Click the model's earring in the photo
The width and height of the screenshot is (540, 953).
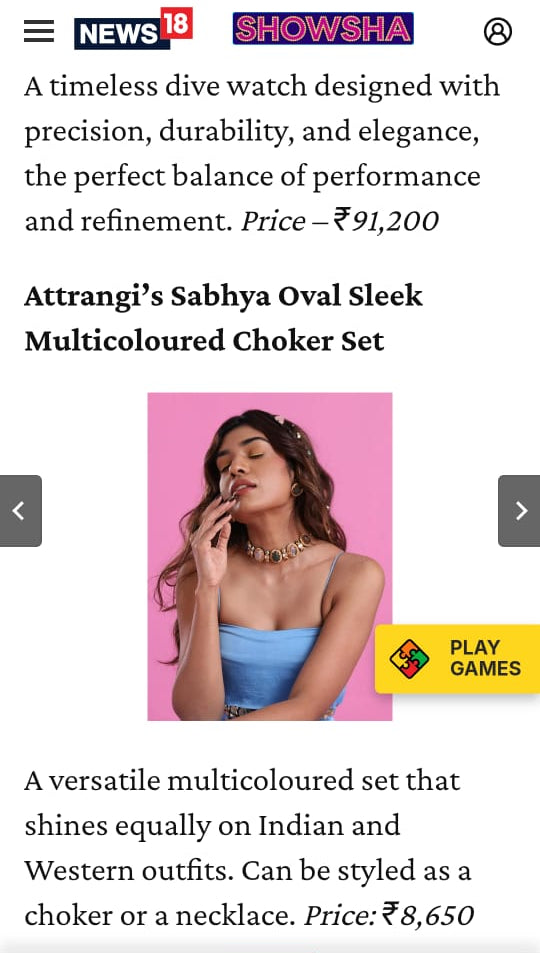coord(297,489)
